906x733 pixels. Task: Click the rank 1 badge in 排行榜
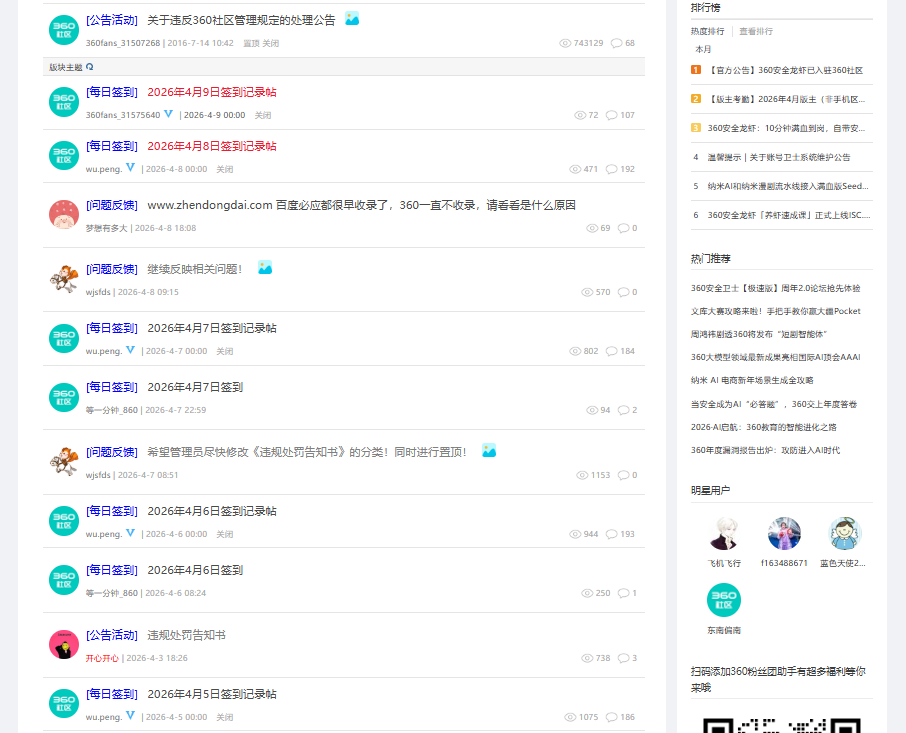pyautogui.click(x=696, y=70)
